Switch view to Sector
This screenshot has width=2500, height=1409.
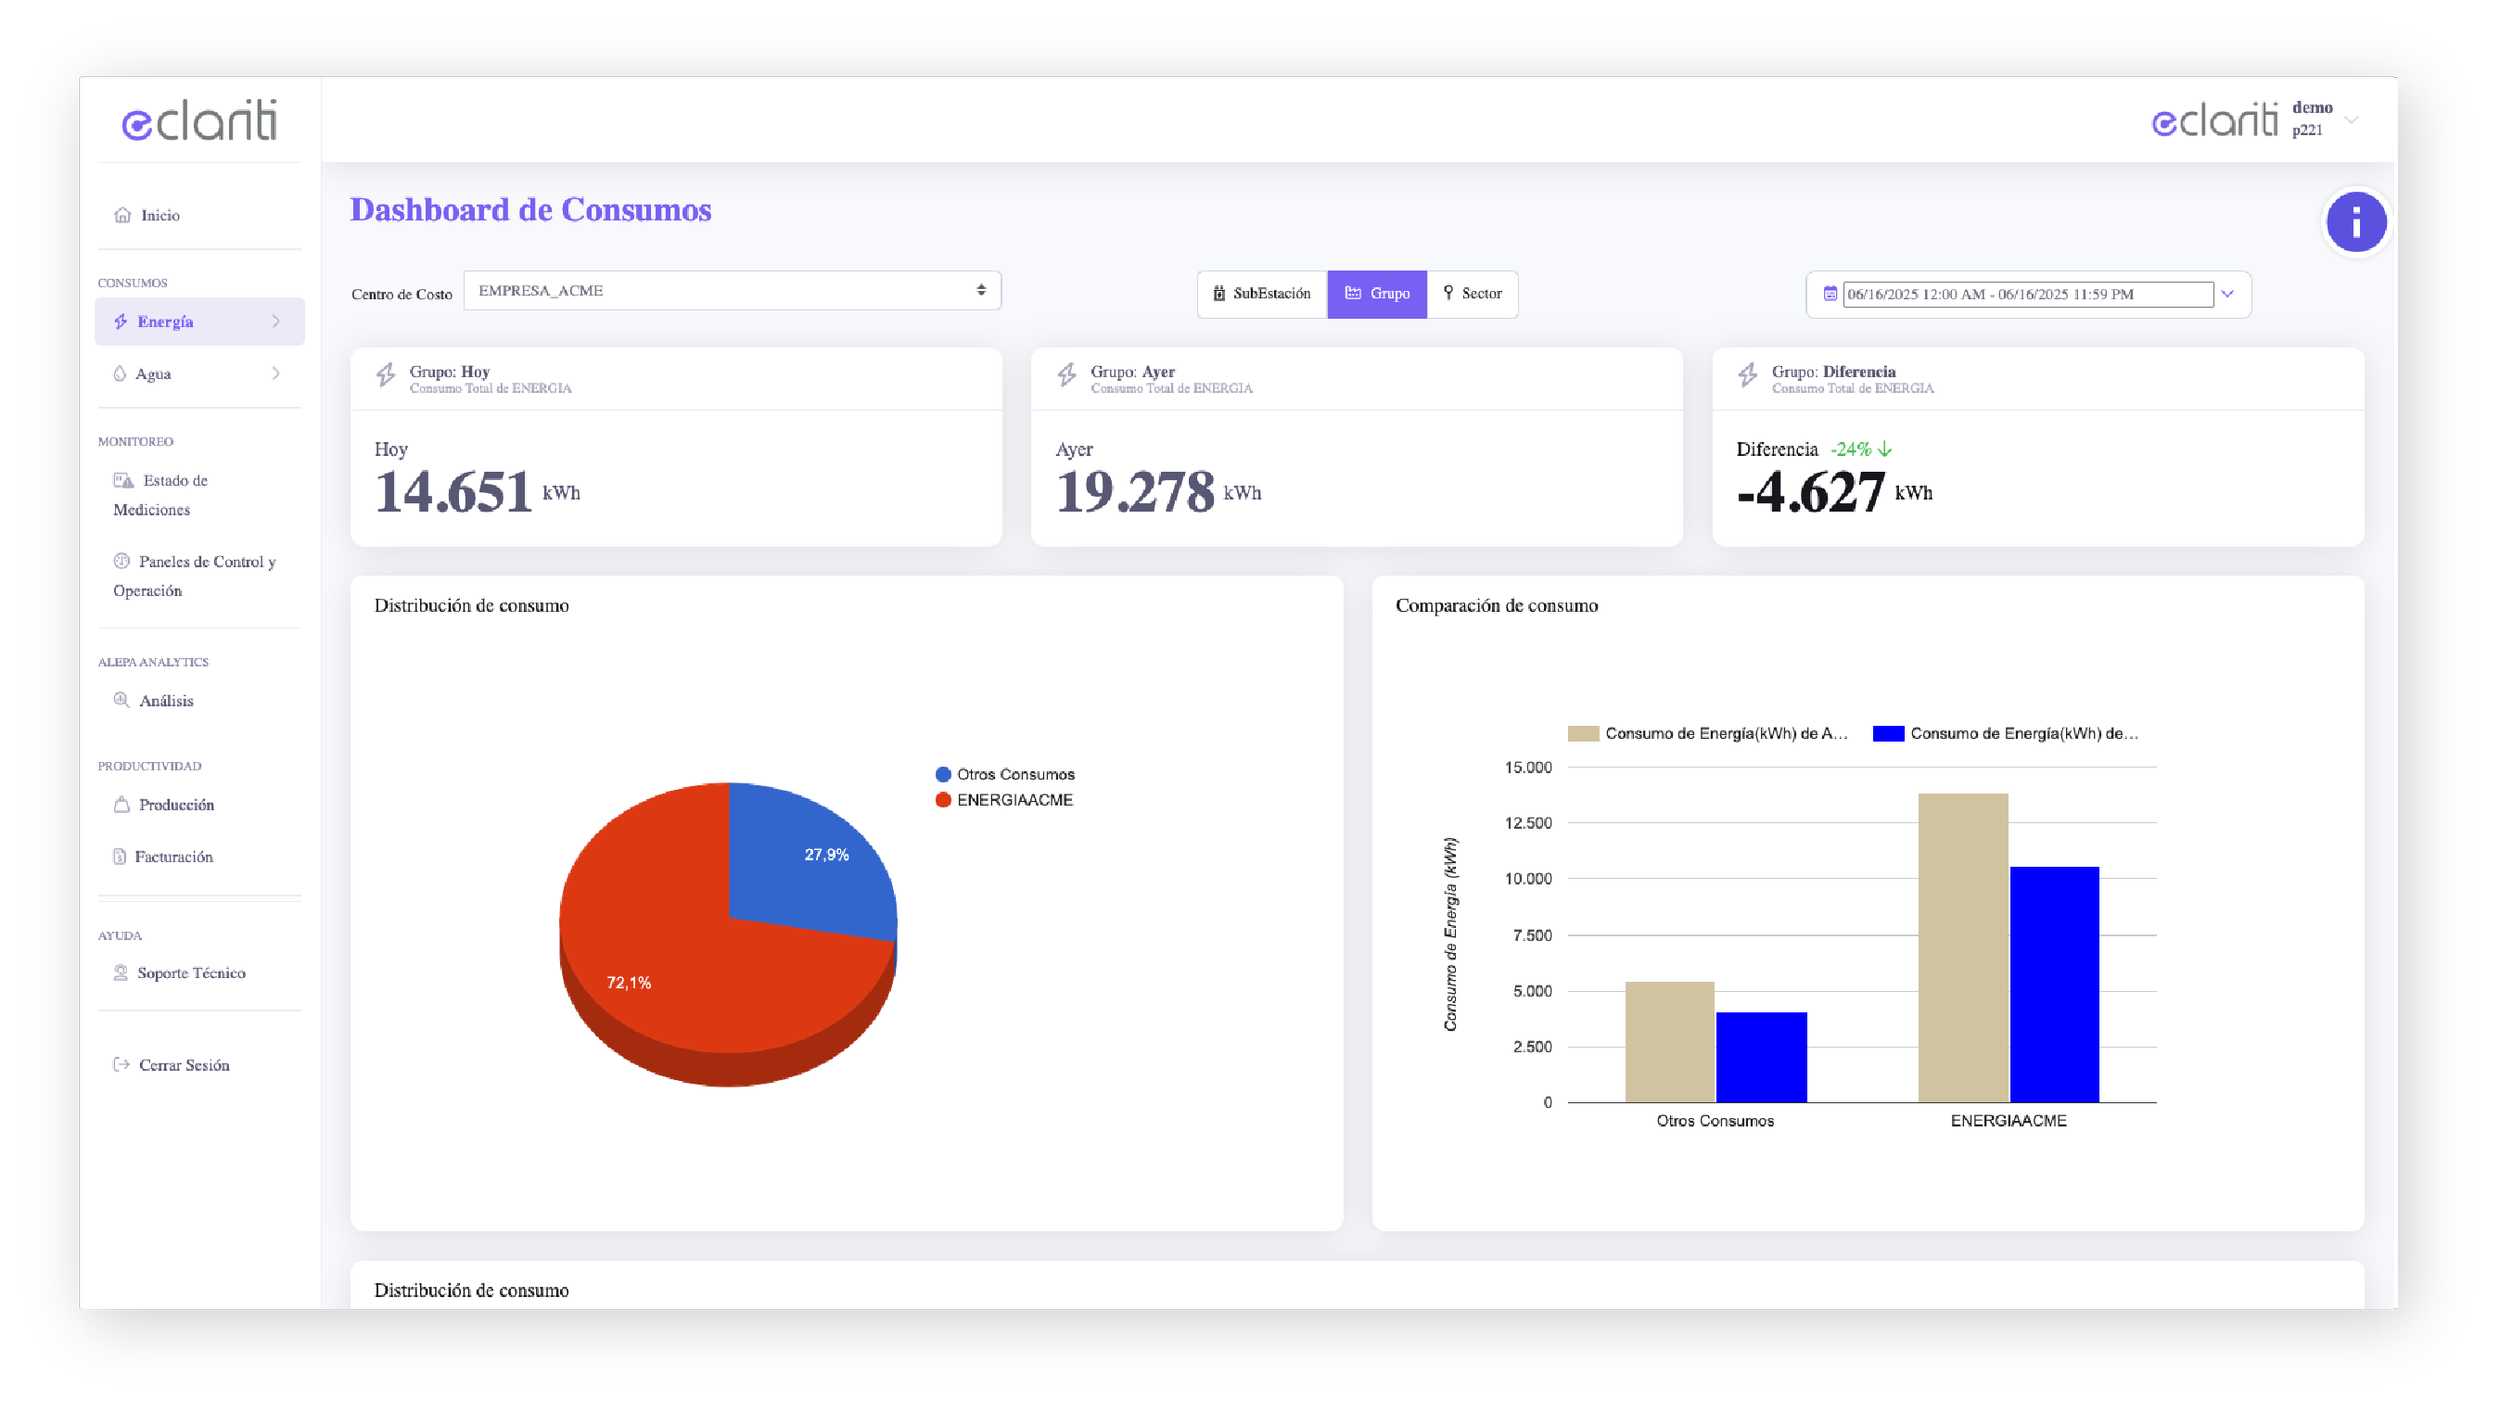coord(1471,294)
